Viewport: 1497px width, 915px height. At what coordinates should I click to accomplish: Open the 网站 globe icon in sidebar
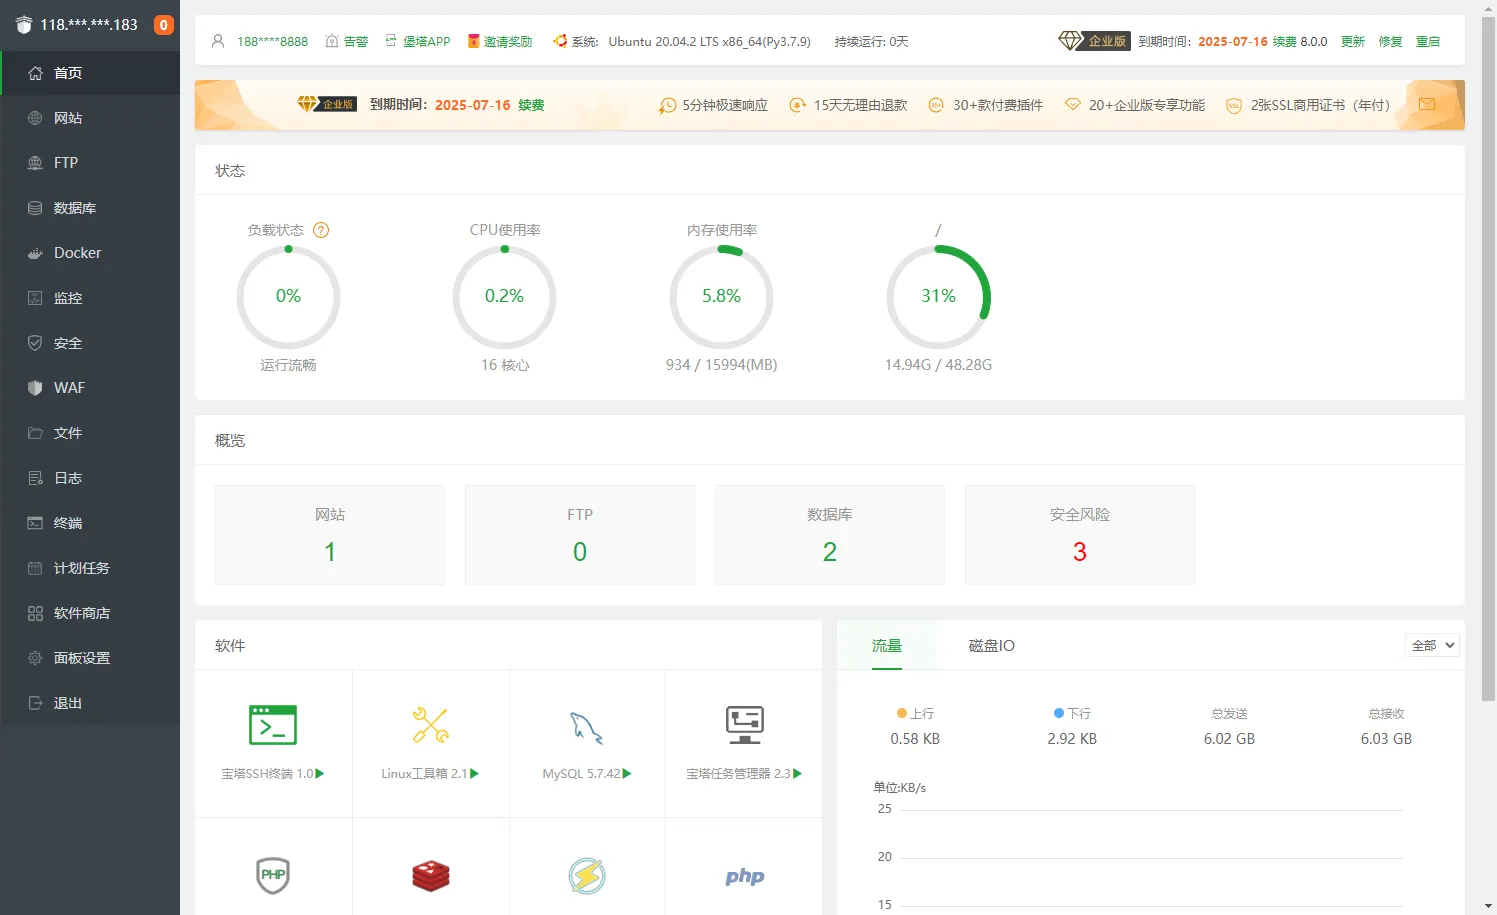click(35, 118)
